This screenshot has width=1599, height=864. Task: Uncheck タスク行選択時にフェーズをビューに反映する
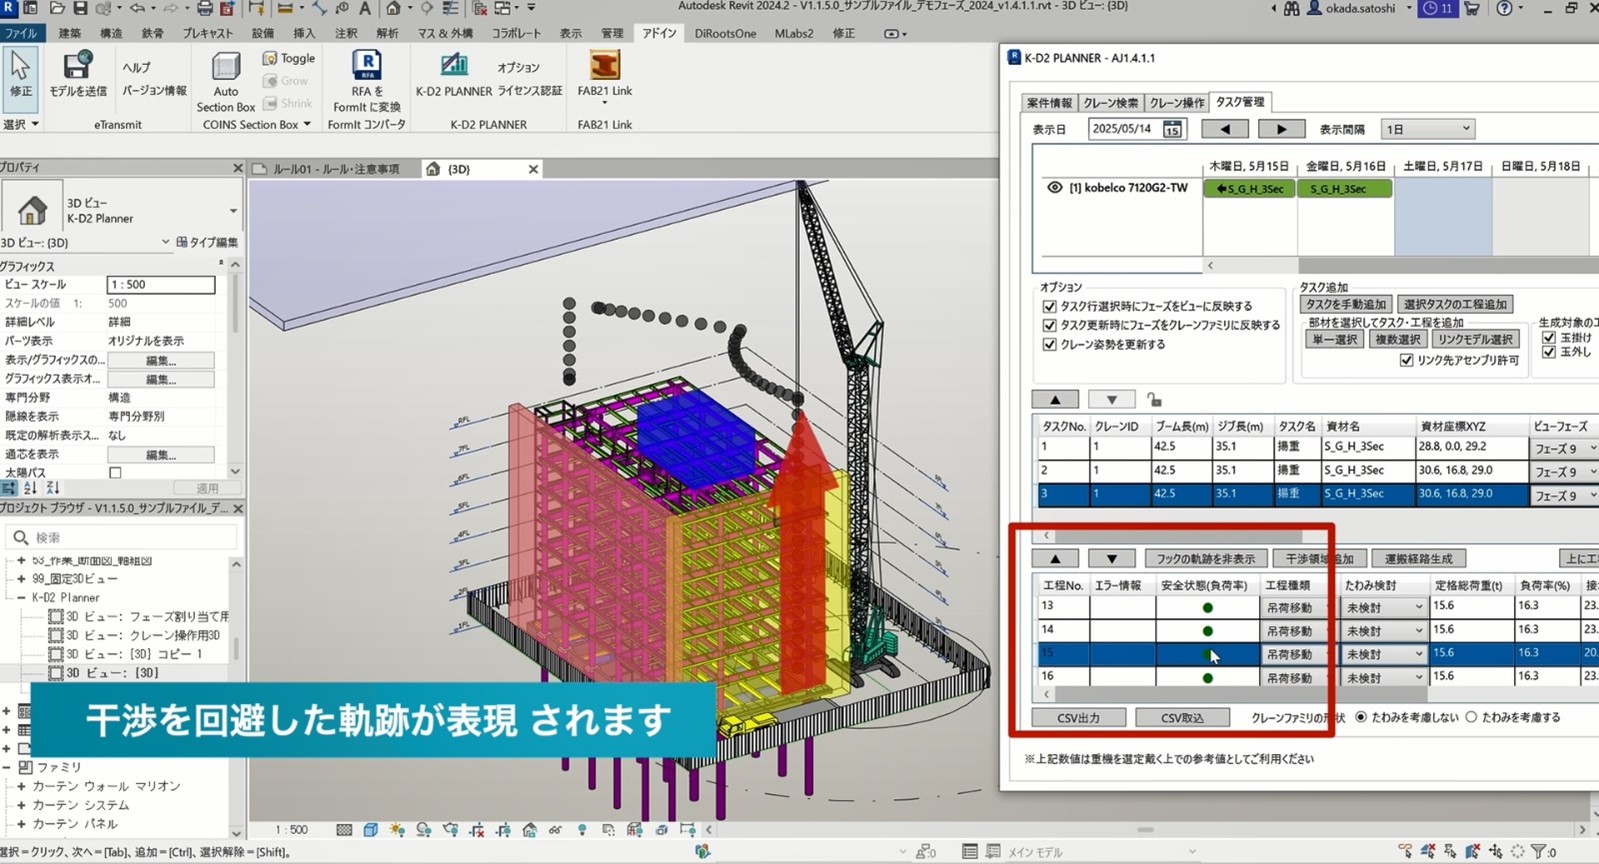[x=1049, y=306]
